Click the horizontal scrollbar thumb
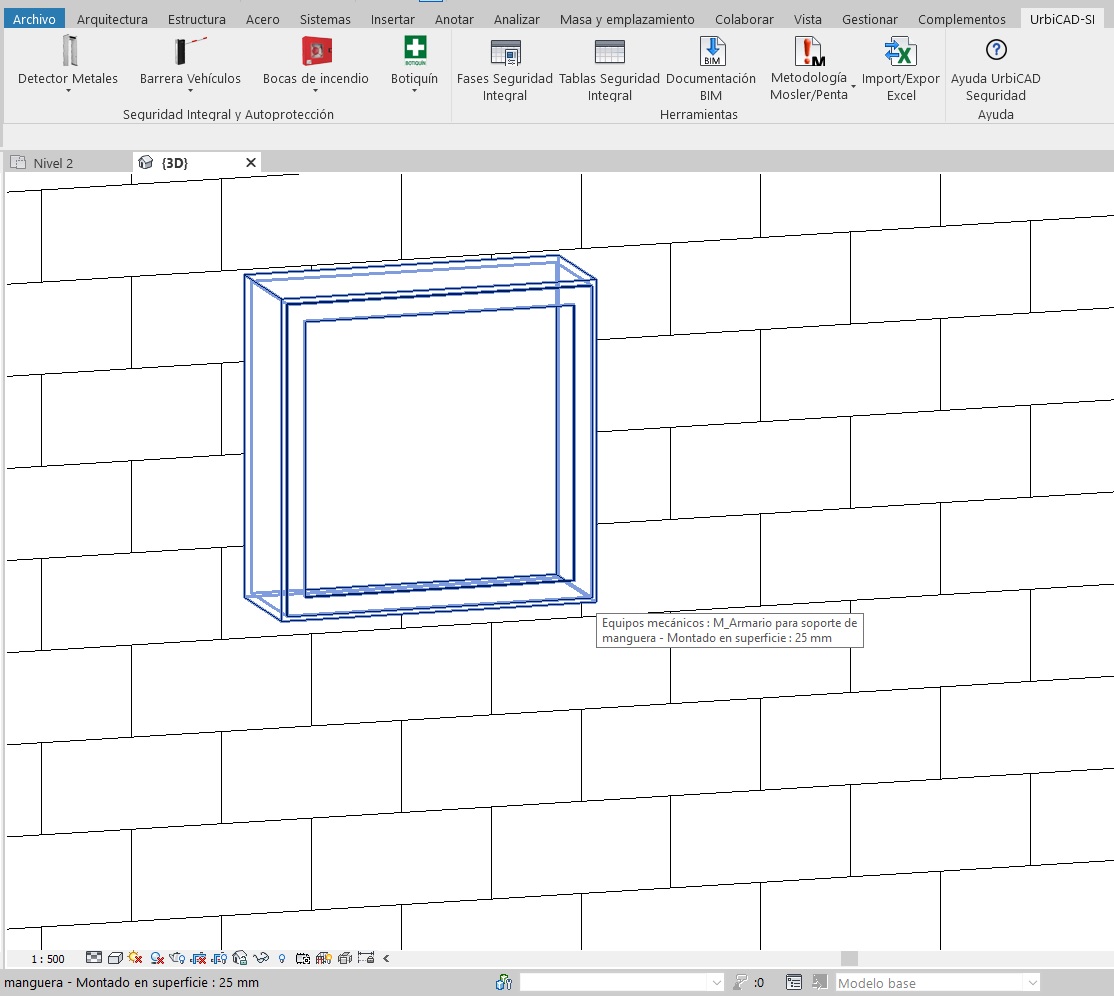Viewport: 1114px width, 998px height. tap(849, 958)
